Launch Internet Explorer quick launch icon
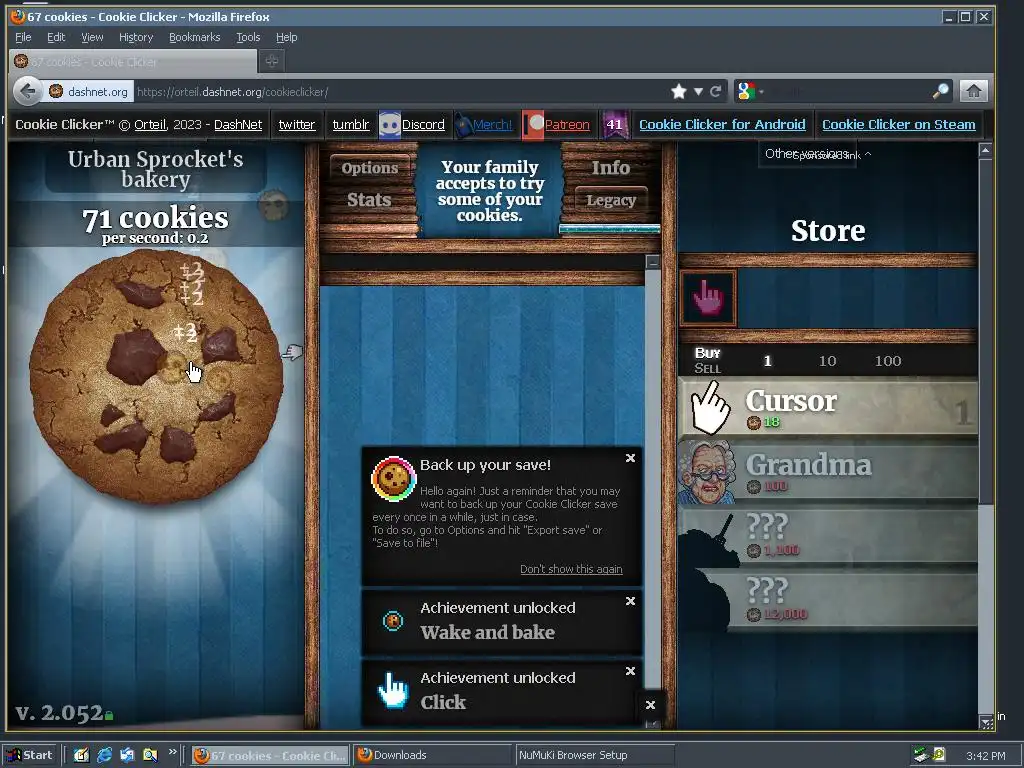 tap(104, 755)
